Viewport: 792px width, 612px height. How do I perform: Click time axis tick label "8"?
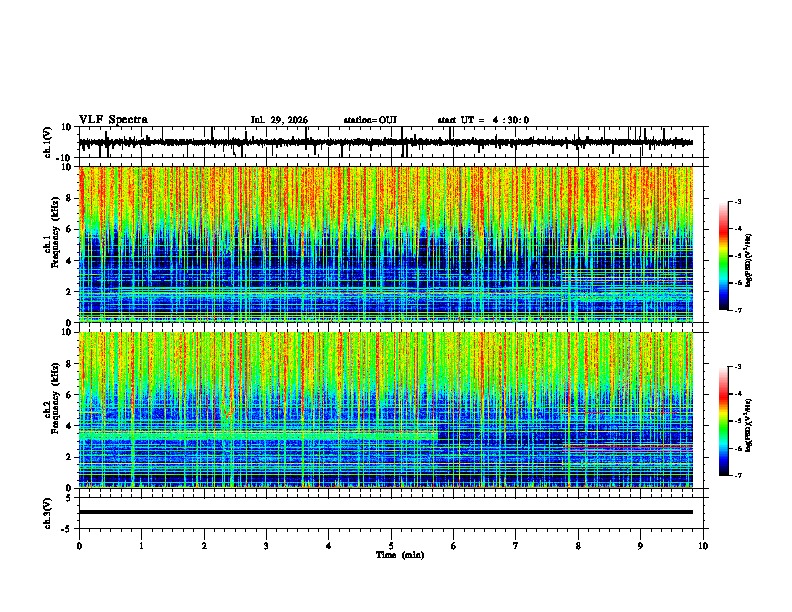(x=578, y=546)
